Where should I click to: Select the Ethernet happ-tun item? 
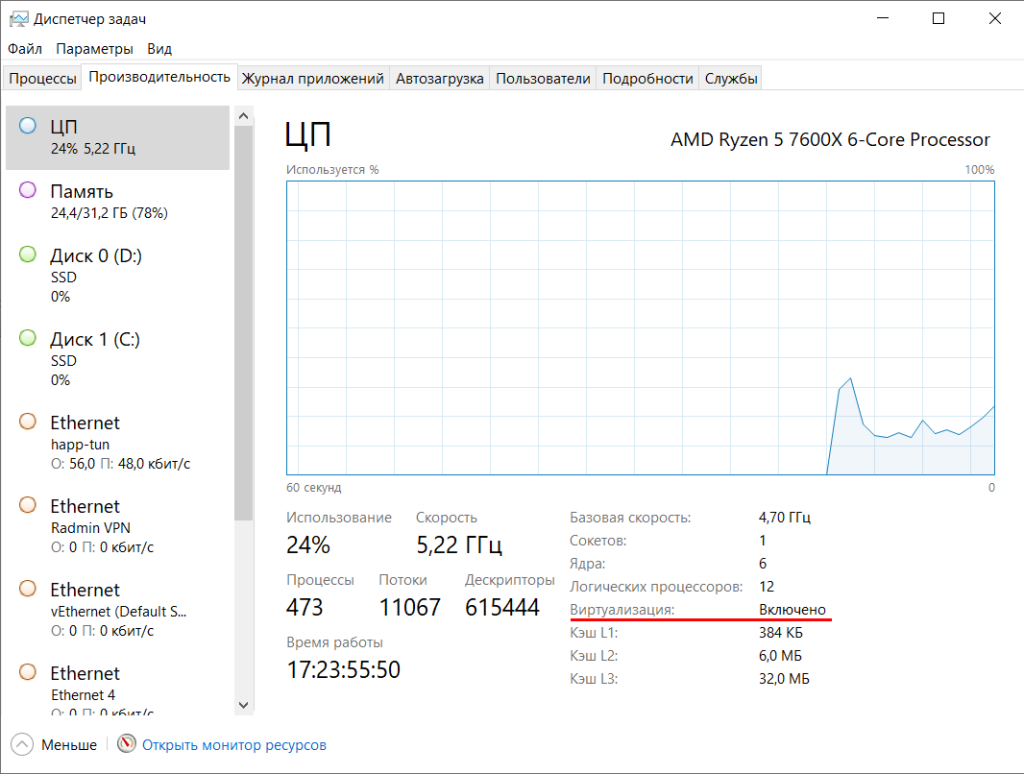[118, 443]
